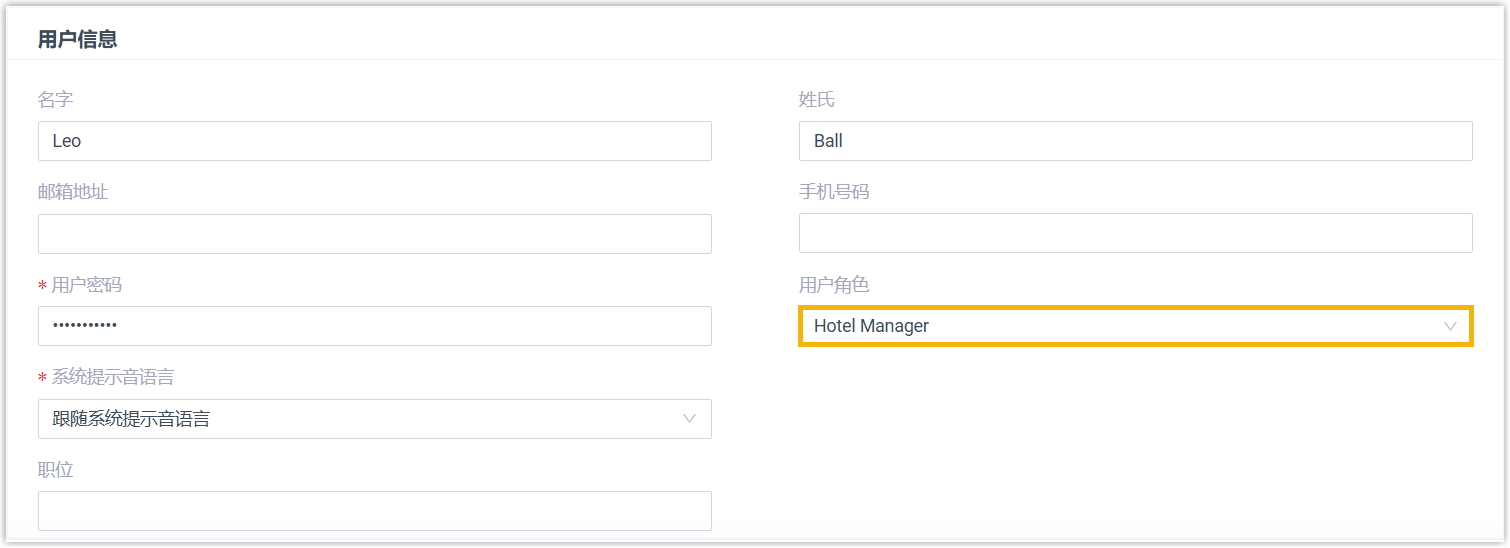Click the 用户信息 section heading

pyautogui.click(x=78, y=39)
